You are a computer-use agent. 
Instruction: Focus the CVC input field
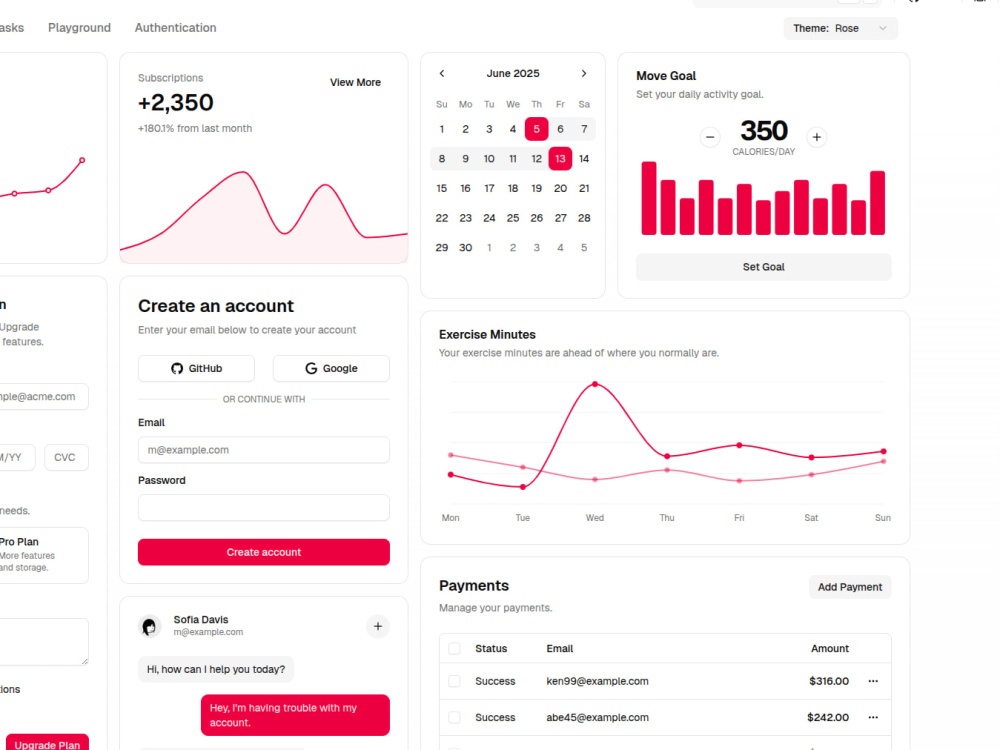click(66, 457)
